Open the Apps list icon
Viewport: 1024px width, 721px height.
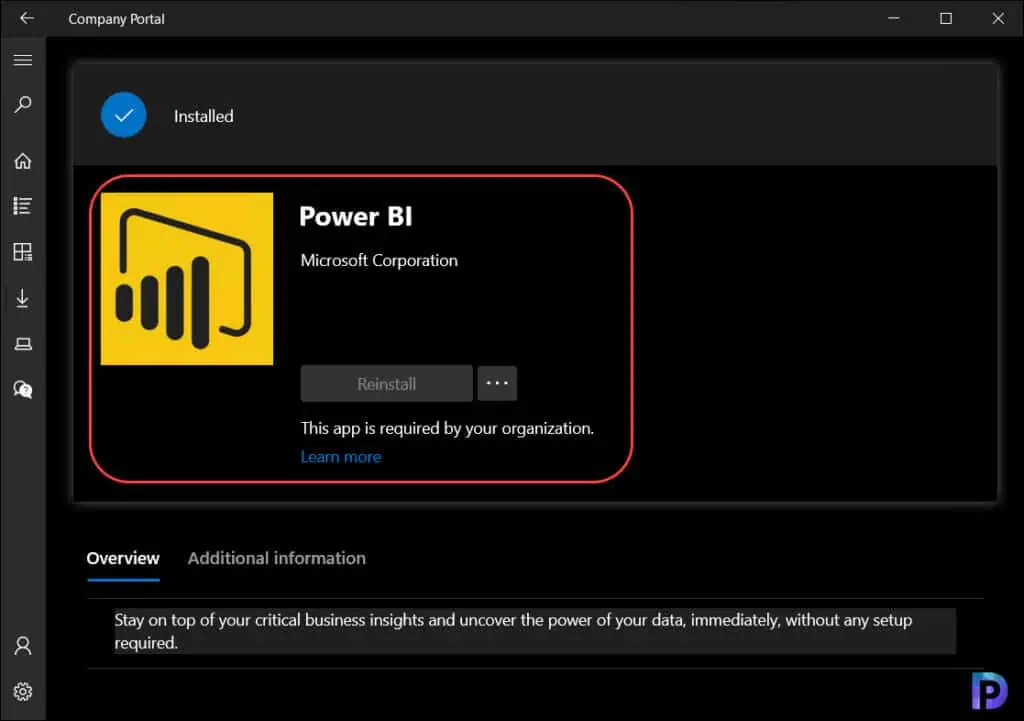23,206
